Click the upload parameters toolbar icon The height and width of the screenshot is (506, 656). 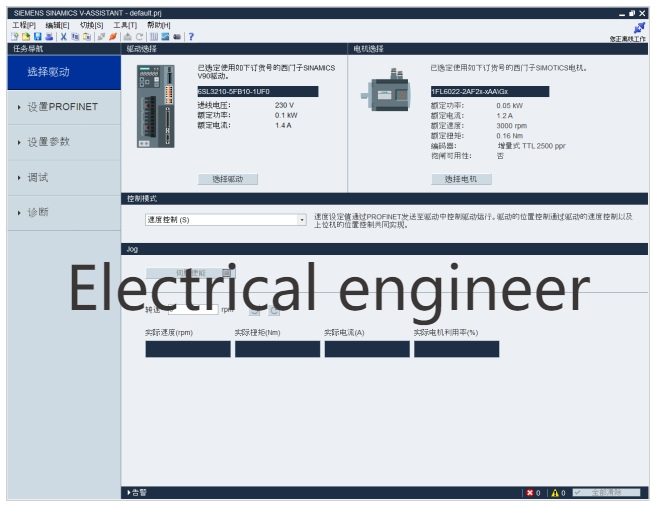pos(128,37)
